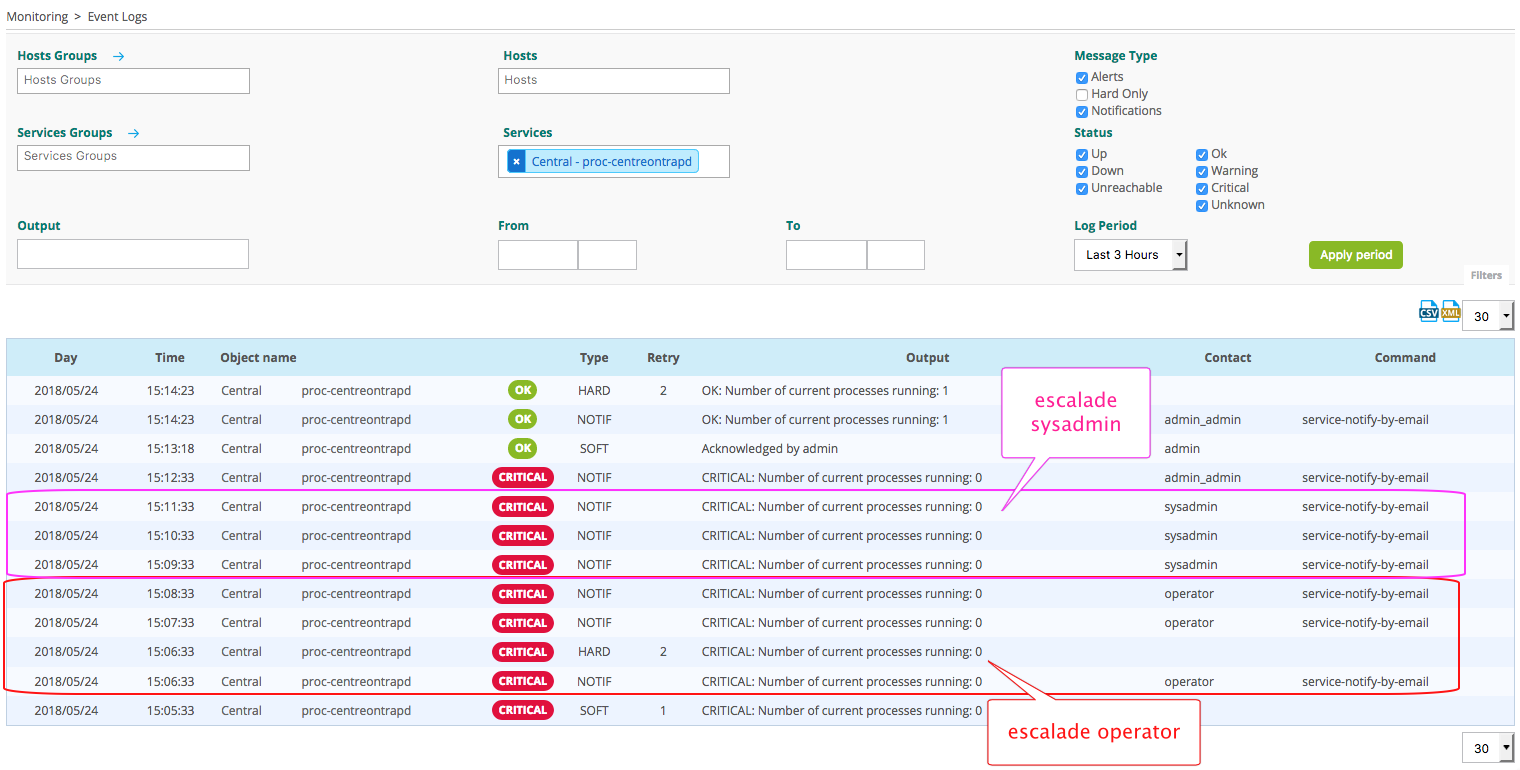
Task: Click the arrow beside Services Groups
Action: (x=134, y=133)
